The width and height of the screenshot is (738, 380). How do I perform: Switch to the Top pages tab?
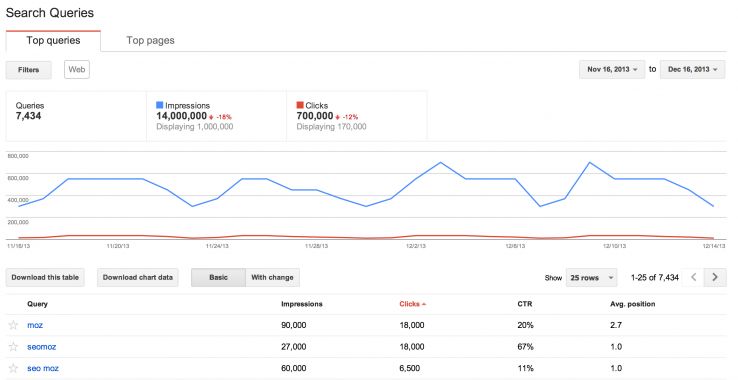151,40
